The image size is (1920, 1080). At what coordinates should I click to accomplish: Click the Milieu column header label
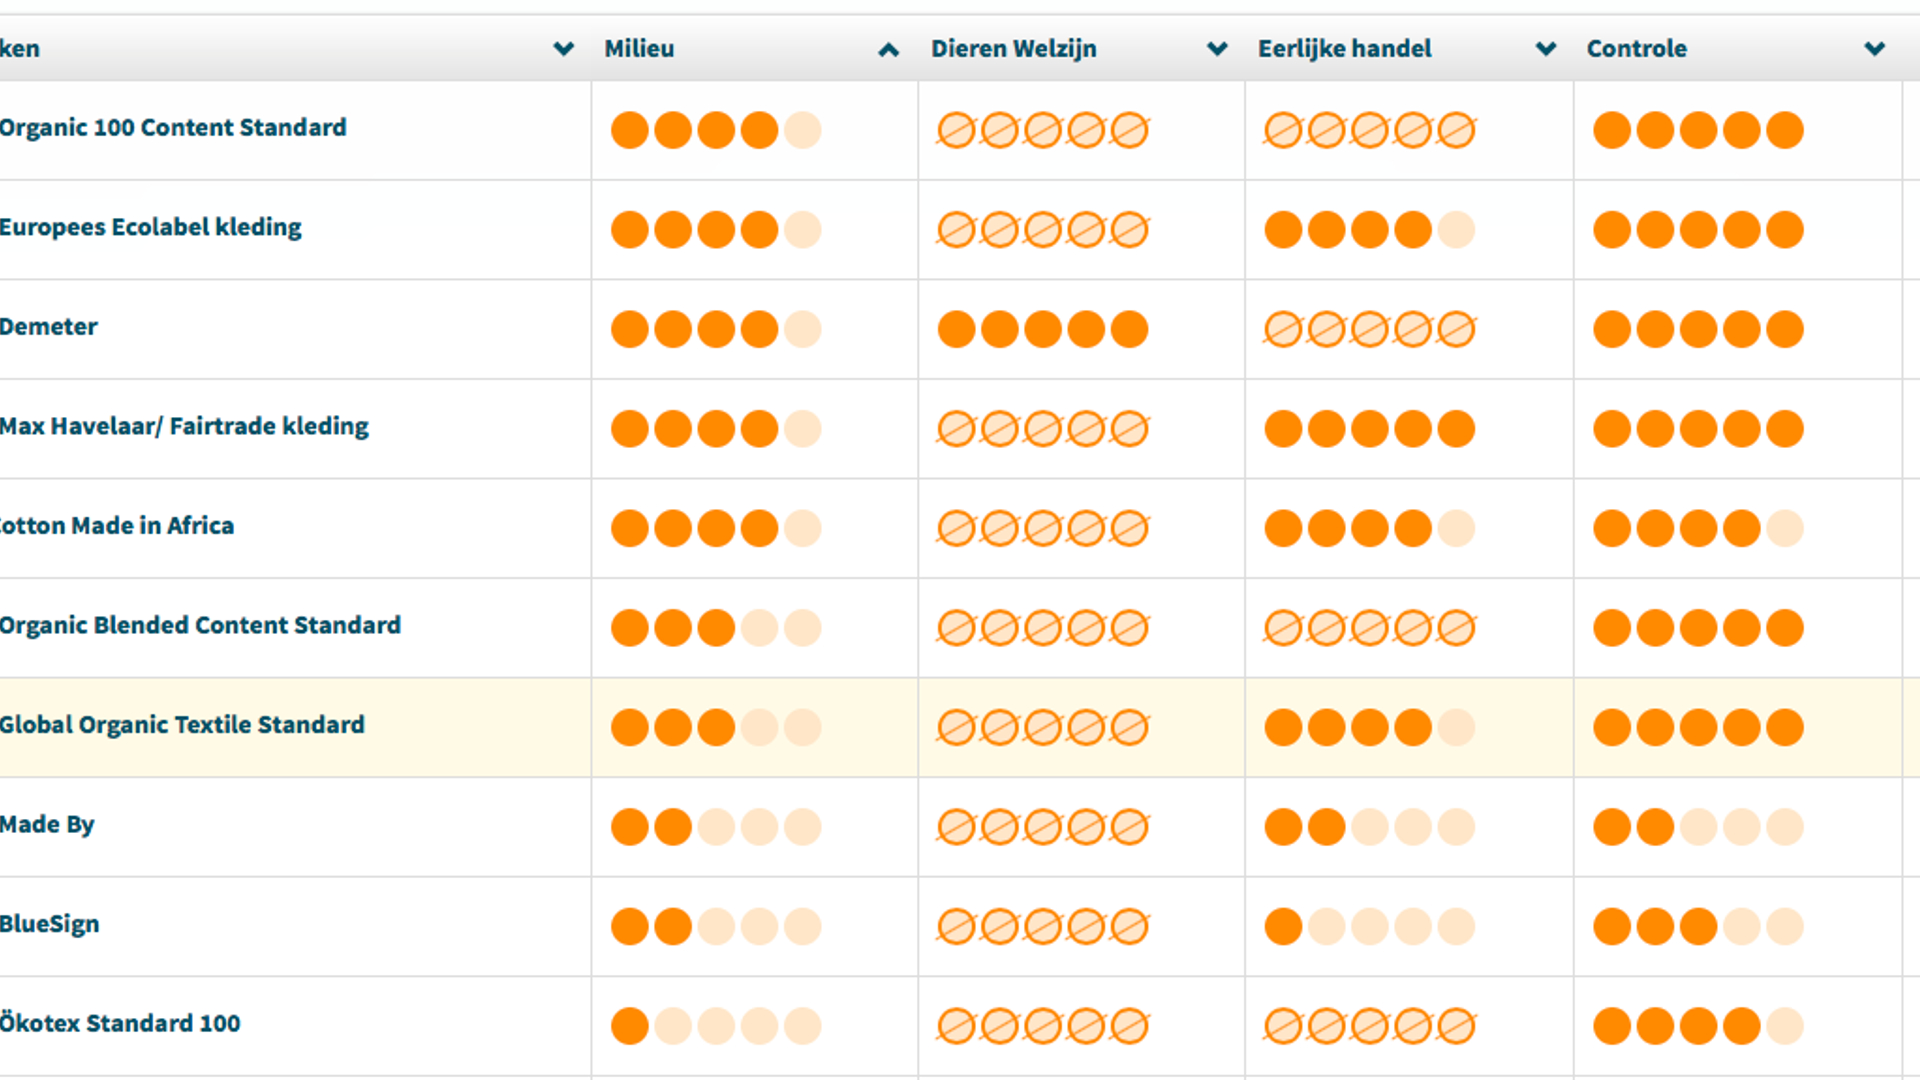(639, 49)
